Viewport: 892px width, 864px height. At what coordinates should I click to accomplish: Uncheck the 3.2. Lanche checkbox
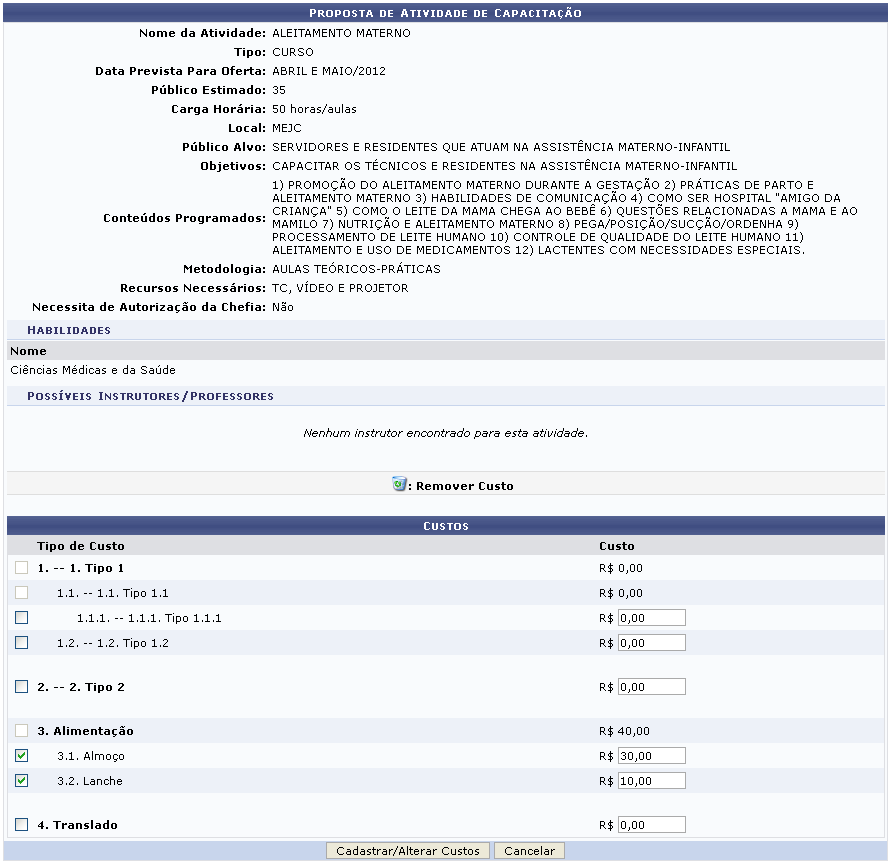(22, 781)
